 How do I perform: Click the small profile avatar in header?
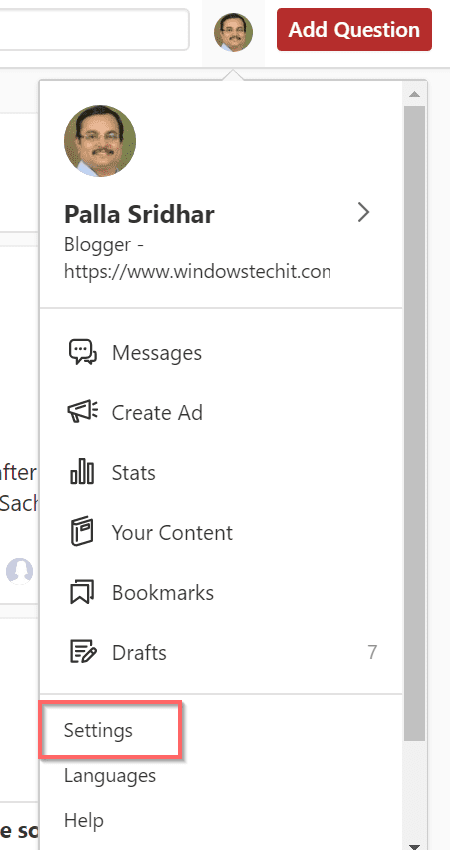pyautogui.click(x=233, y=33)
